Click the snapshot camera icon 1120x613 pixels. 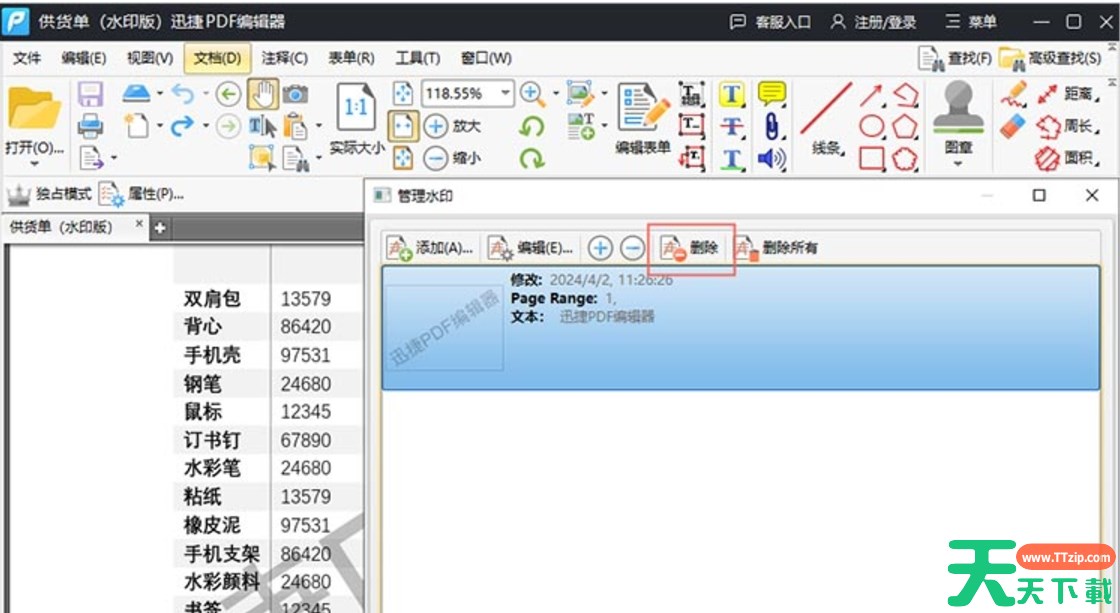click(x=295, y=95)
